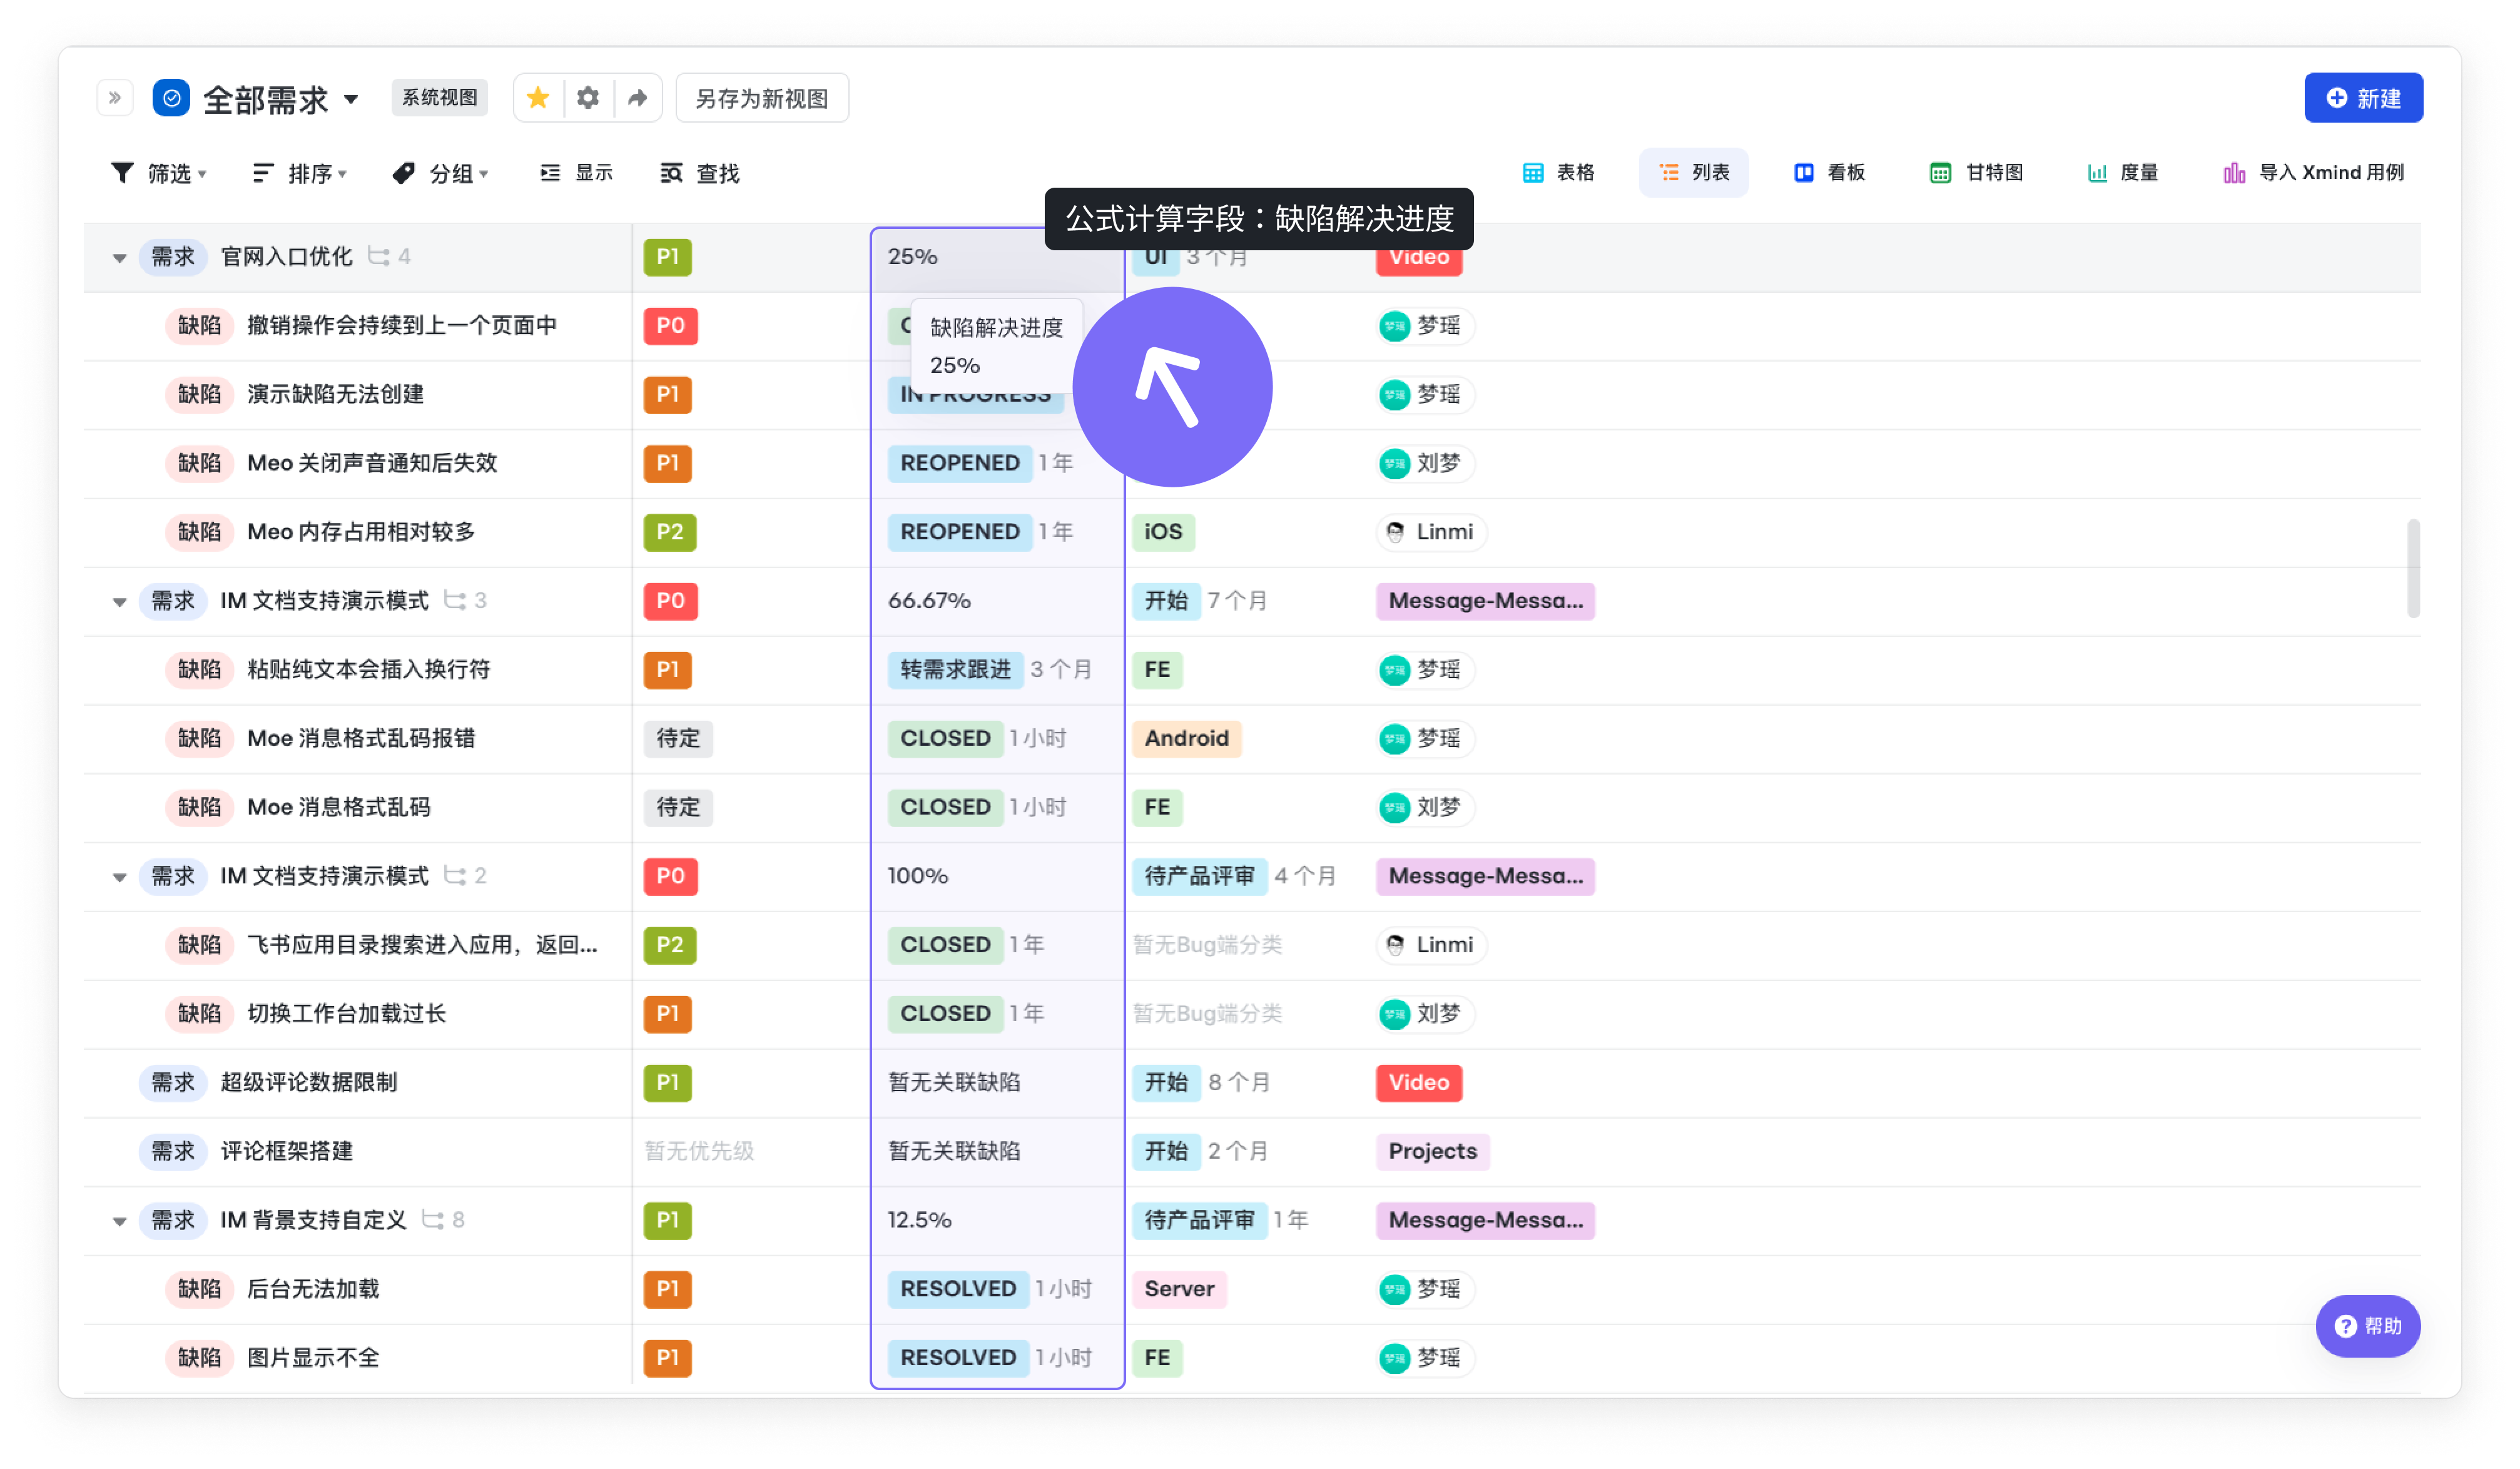Click 另存为新视图 button
2520x1469 pixels.
[762, 98]
